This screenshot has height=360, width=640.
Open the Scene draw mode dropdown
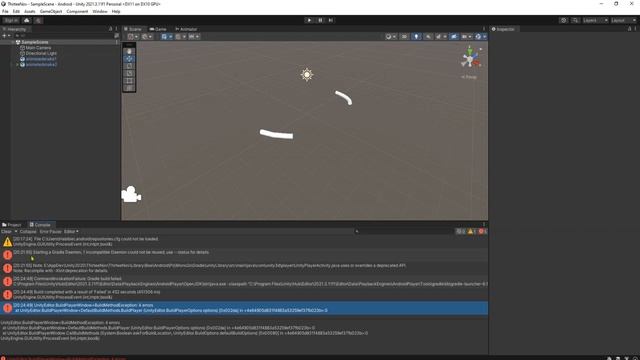click(x=391, y=37)
